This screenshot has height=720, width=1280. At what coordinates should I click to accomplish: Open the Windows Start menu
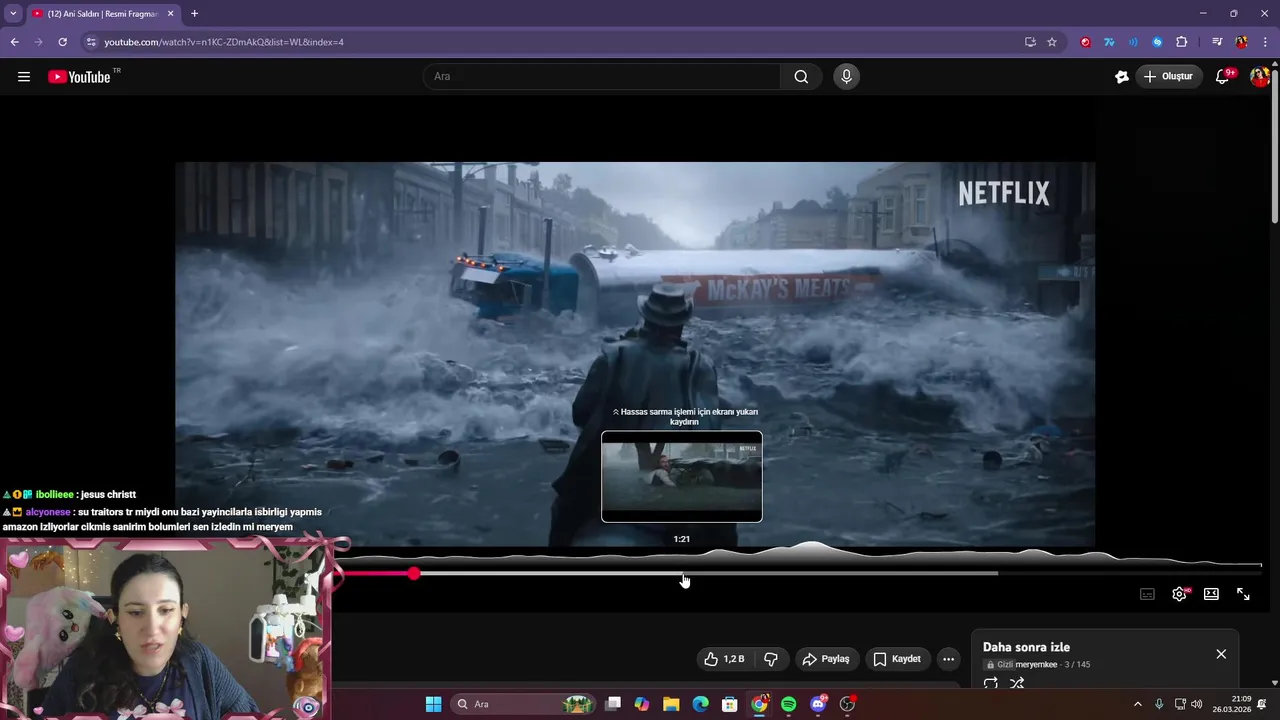[433, 704]
